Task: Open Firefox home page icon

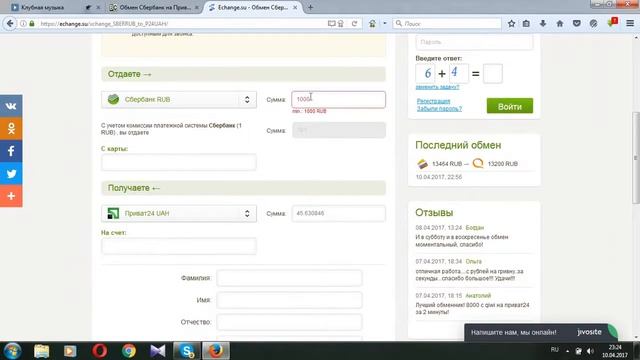Action: tap(560, 24)
